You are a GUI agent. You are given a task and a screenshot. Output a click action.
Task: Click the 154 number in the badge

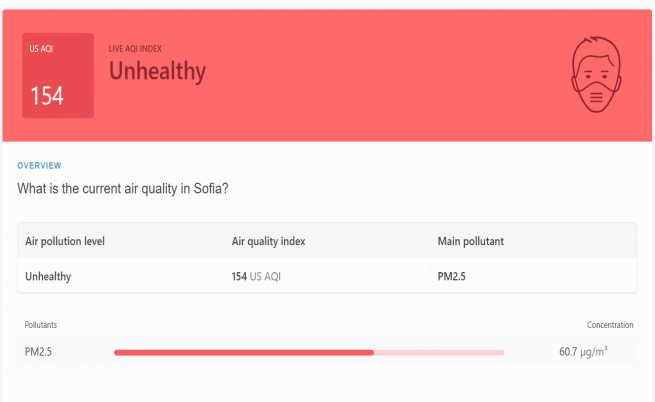tap(47, 96)
